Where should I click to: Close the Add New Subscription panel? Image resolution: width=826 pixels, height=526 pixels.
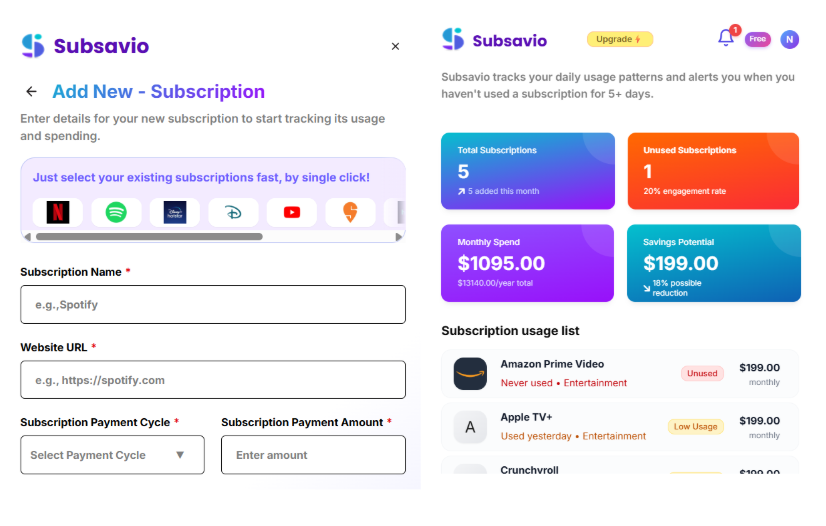(395, 46)
